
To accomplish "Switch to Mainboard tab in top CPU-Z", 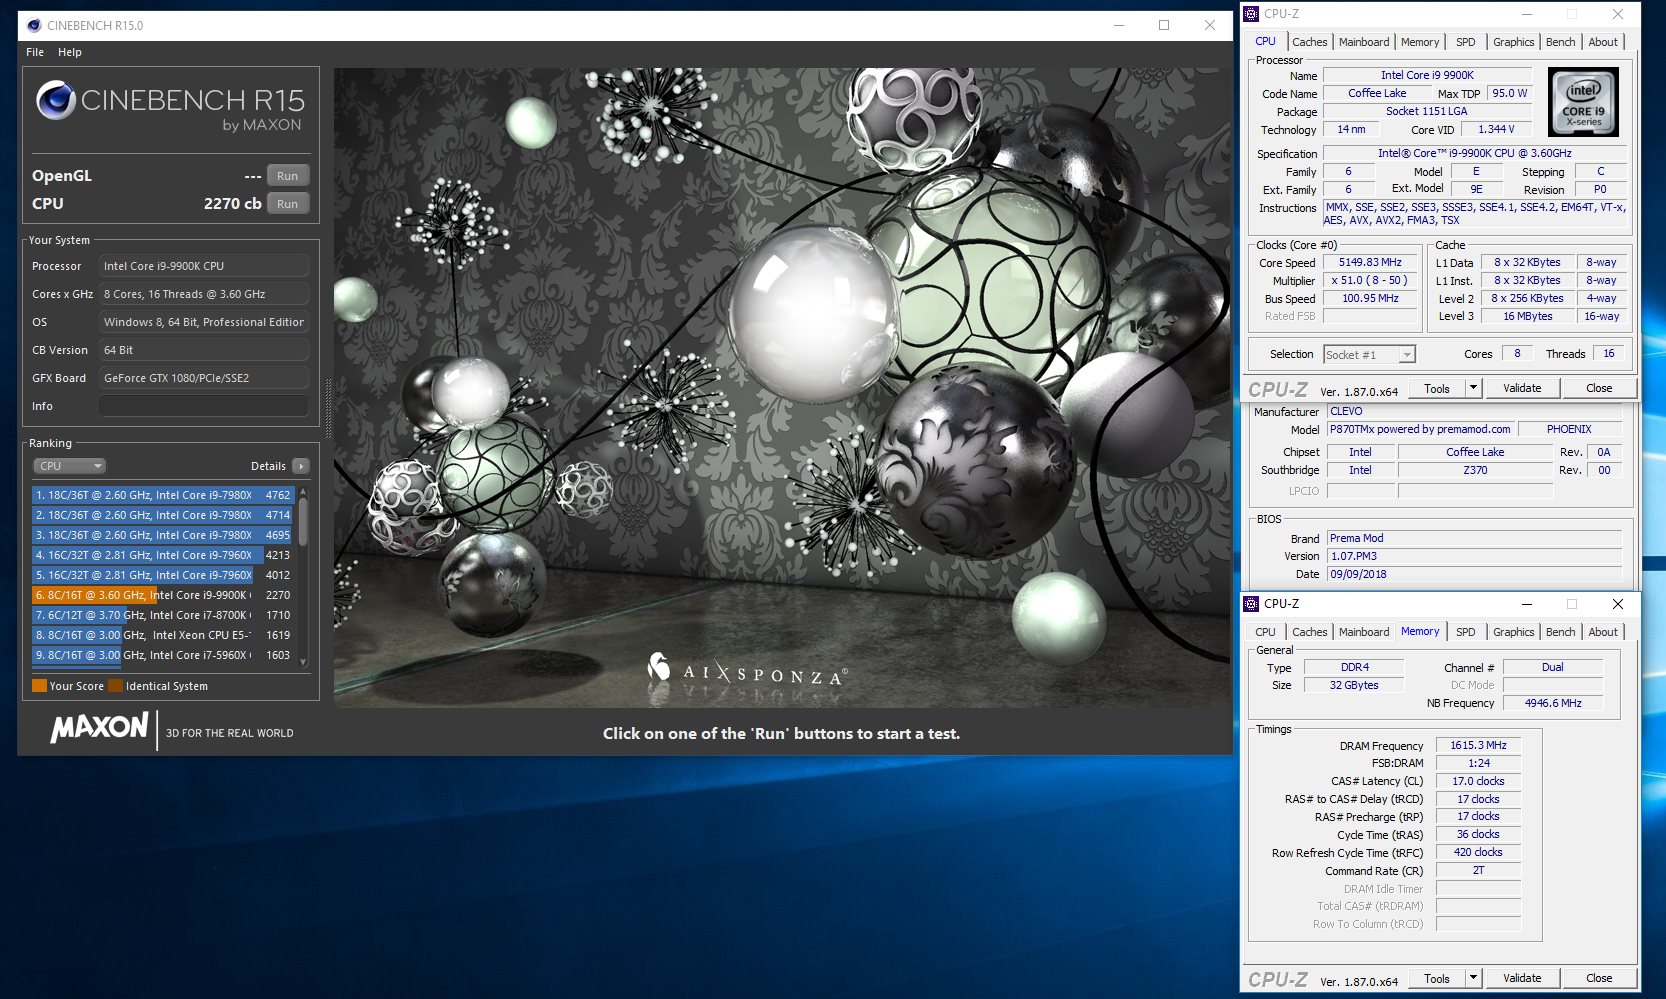I will 1364,42.
